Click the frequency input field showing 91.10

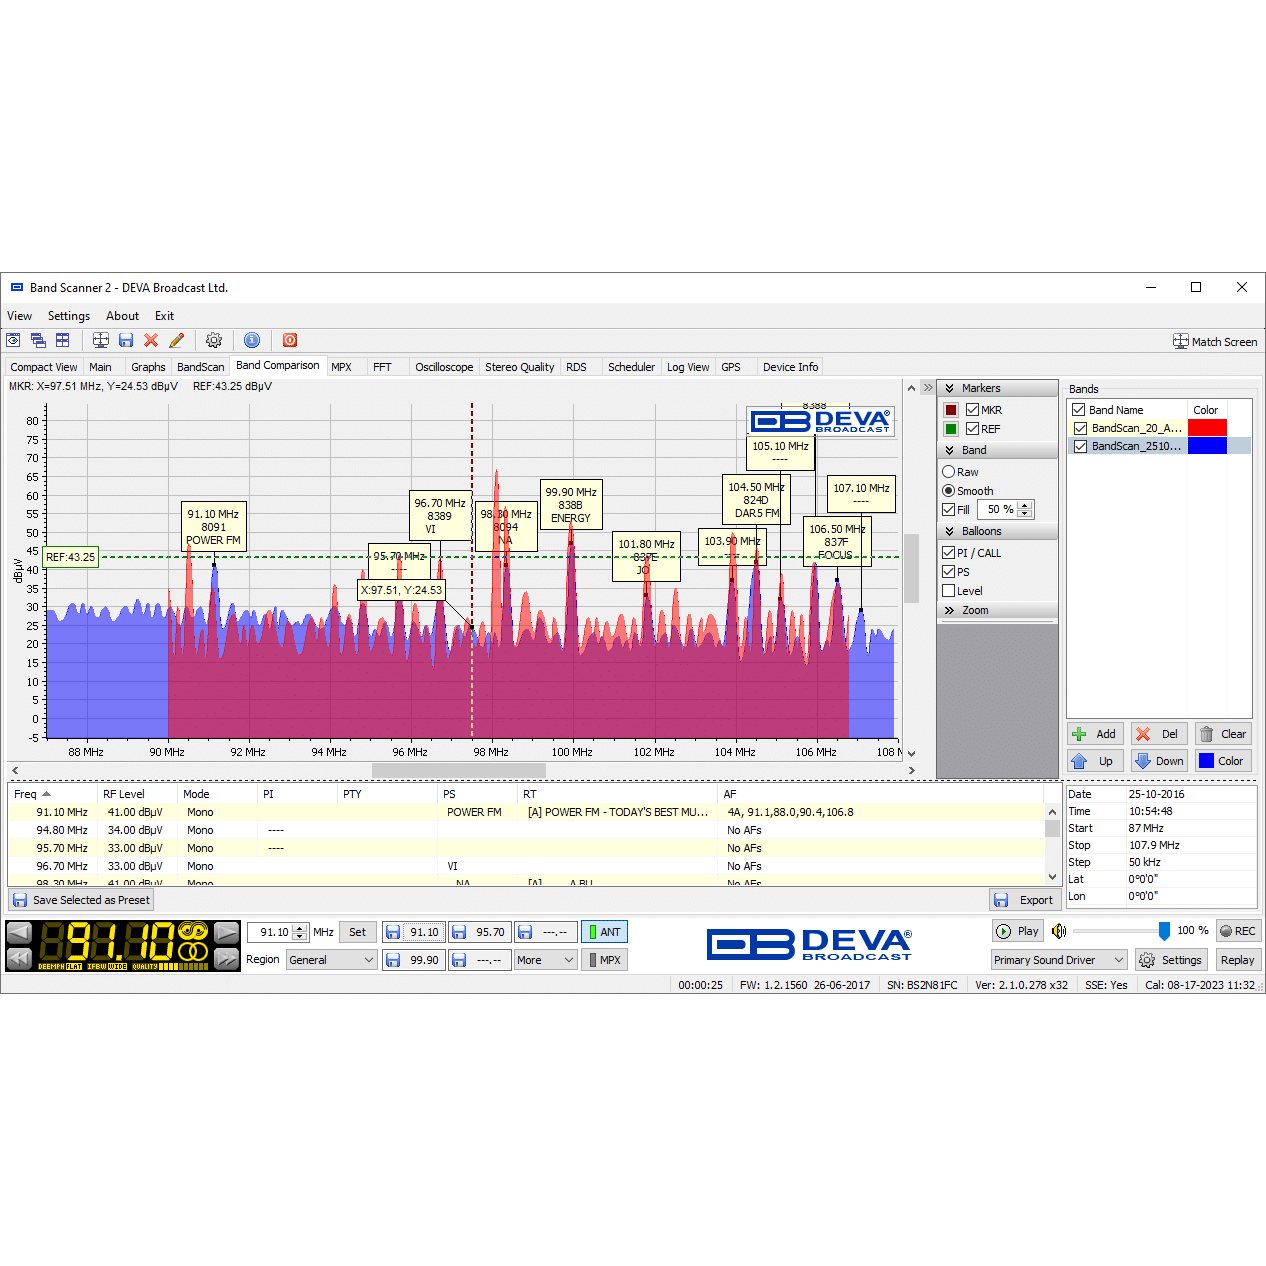271,932
